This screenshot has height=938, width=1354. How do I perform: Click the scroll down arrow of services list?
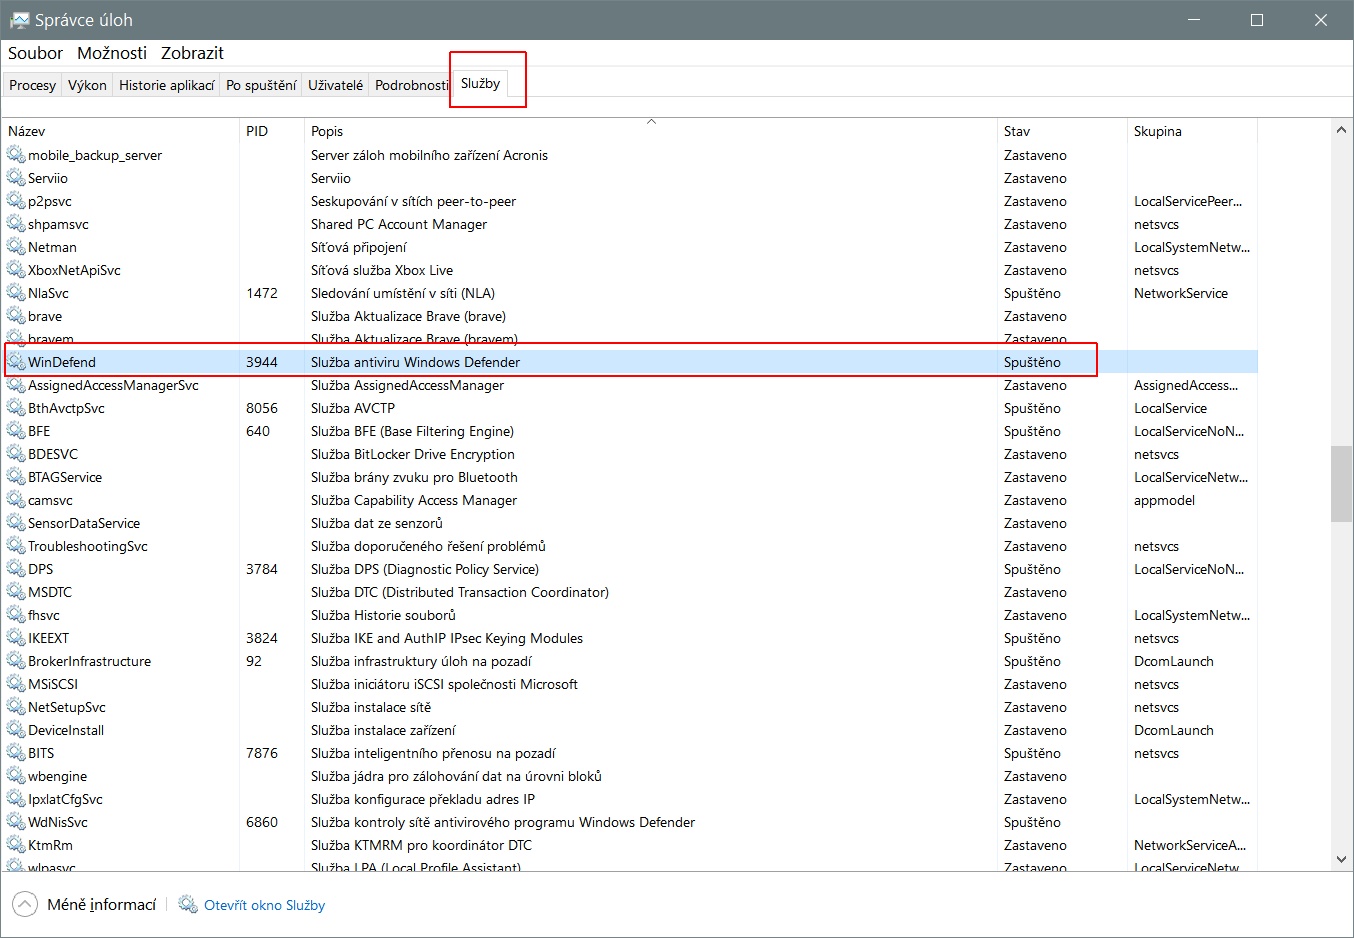tap(1341, 858)
